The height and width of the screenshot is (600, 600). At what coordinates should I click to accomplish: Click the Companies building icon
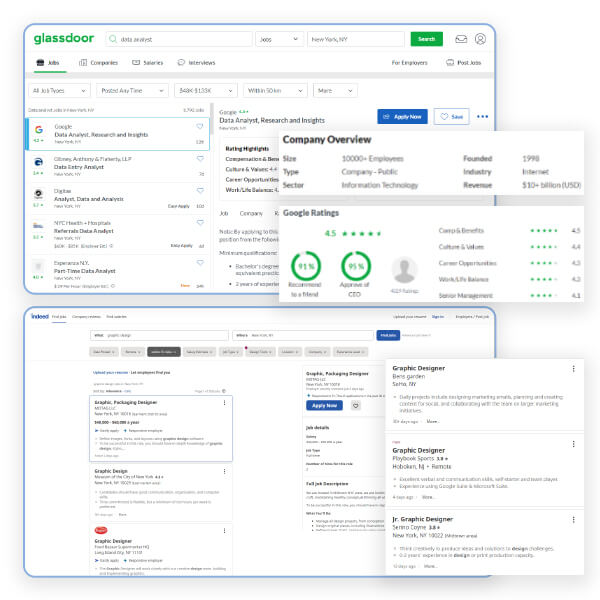(x=83, y=62)
